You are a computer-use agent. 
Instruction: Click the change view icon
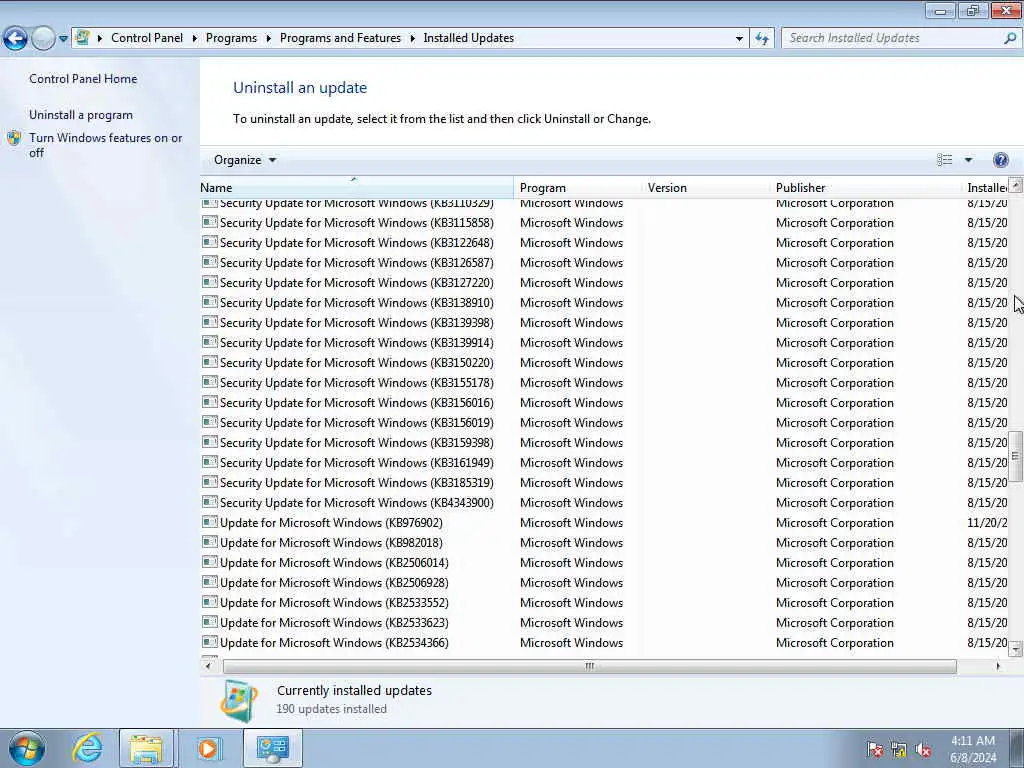pyautogui.click(x=944, y=160)
